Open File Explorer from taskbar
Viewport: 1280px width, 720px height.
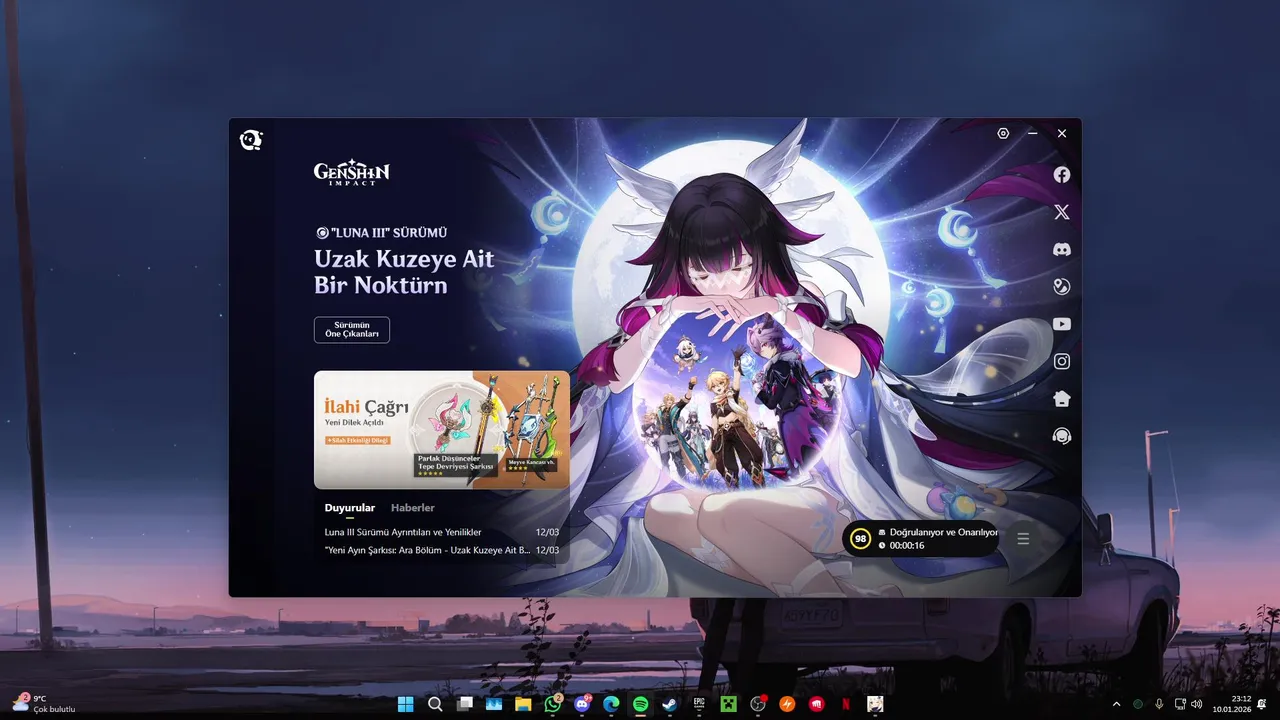tap(523, 704)
